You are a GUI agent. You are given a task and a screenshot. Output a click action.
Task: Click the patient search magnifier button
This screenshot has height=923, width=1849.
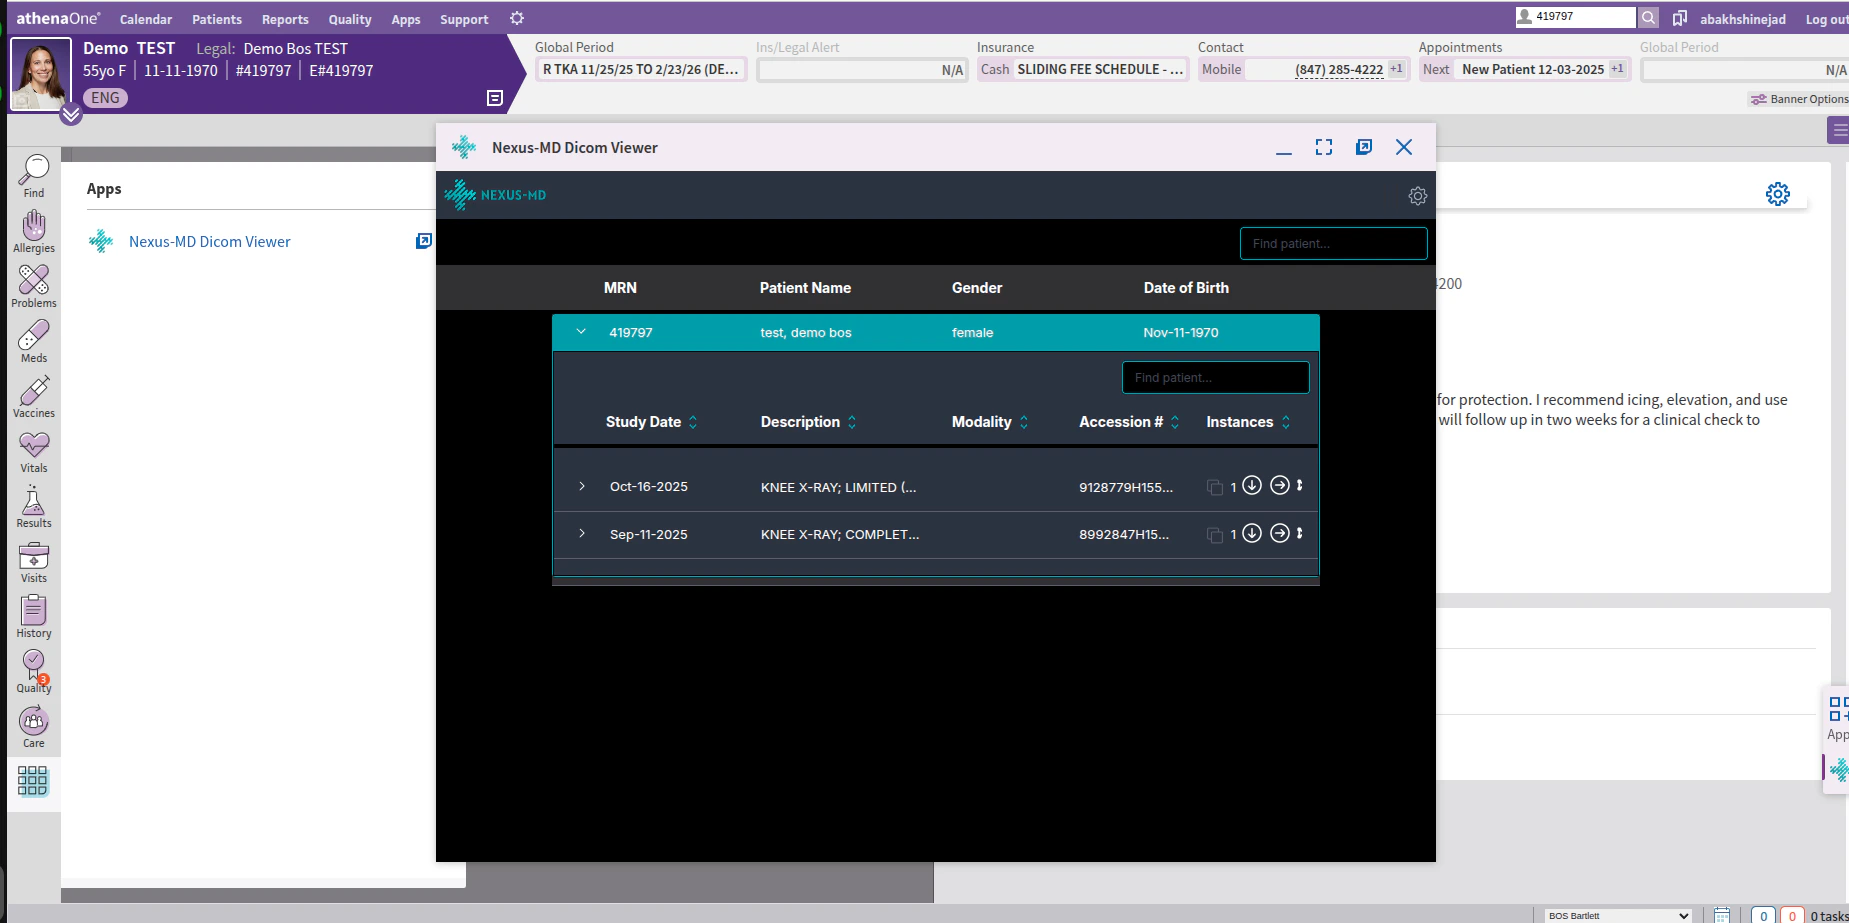1648,17
